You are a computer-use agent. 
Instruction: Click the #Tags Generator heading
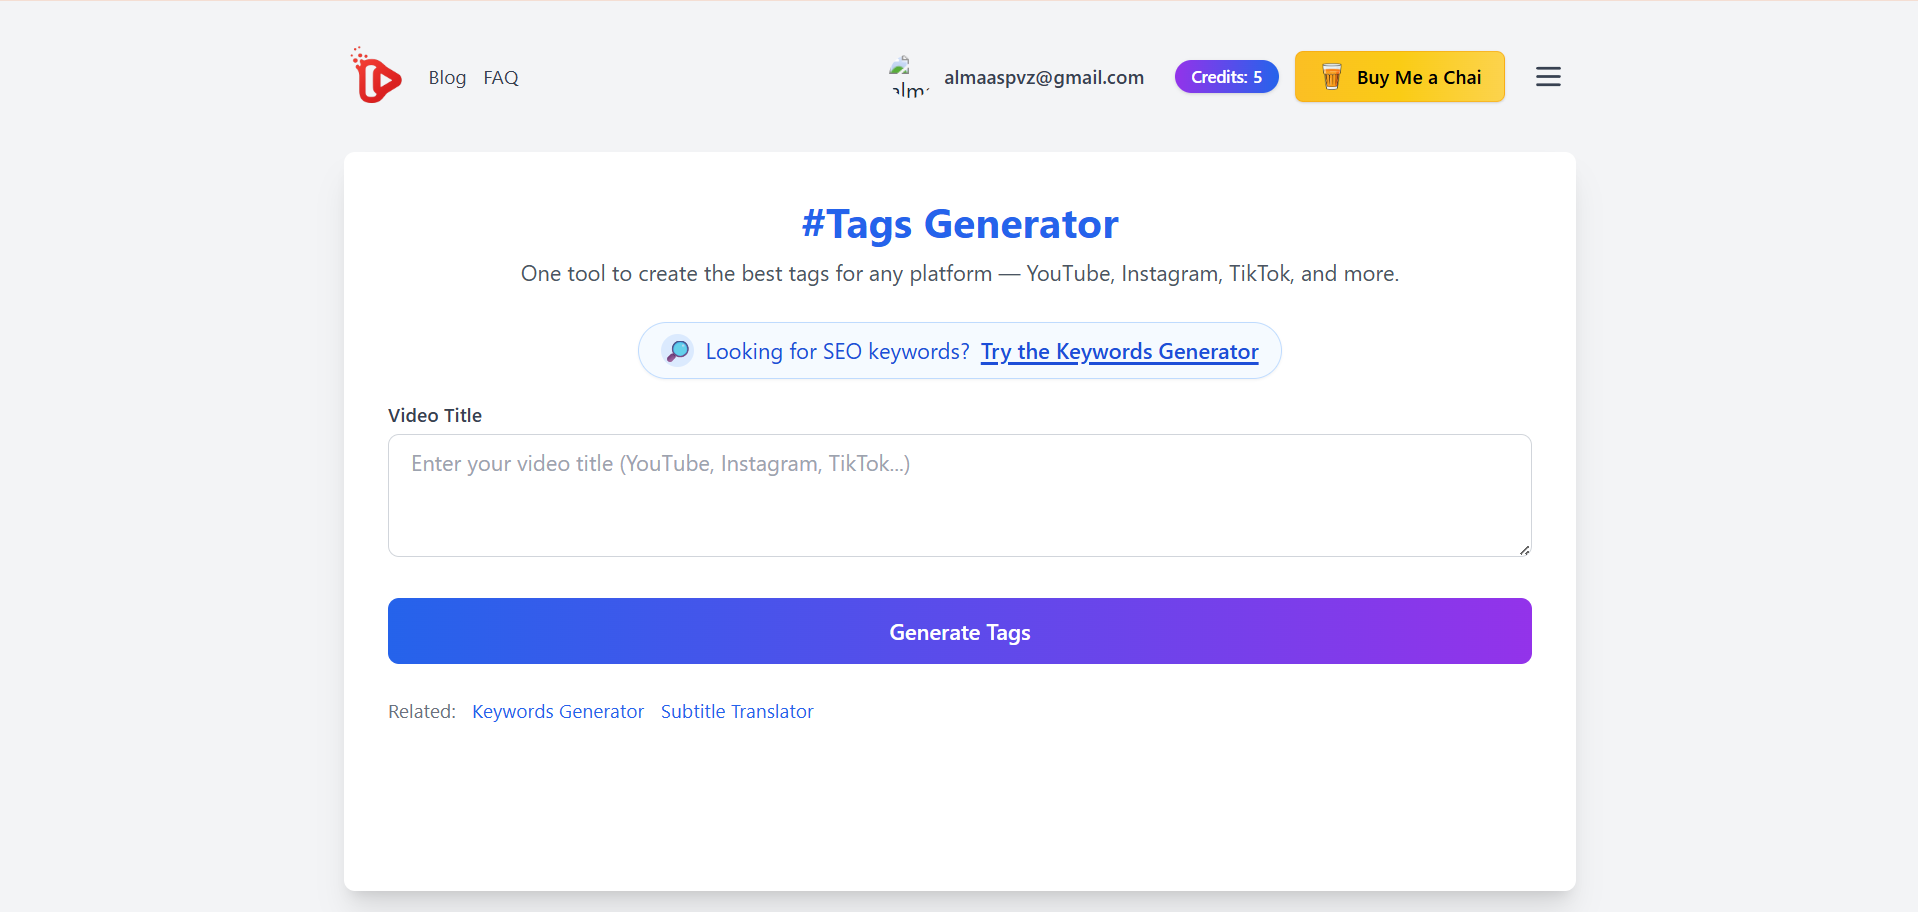[x=959, y=224]
